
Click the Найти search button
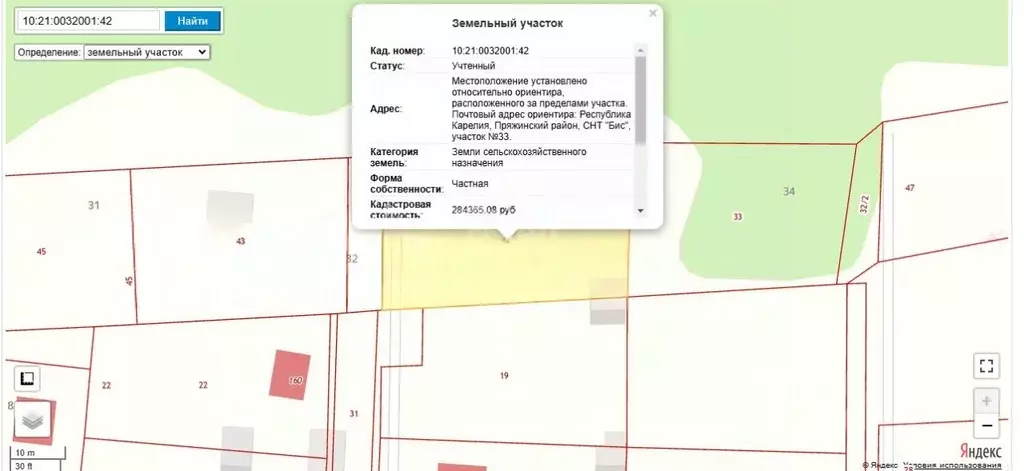(x=193, y=21)
